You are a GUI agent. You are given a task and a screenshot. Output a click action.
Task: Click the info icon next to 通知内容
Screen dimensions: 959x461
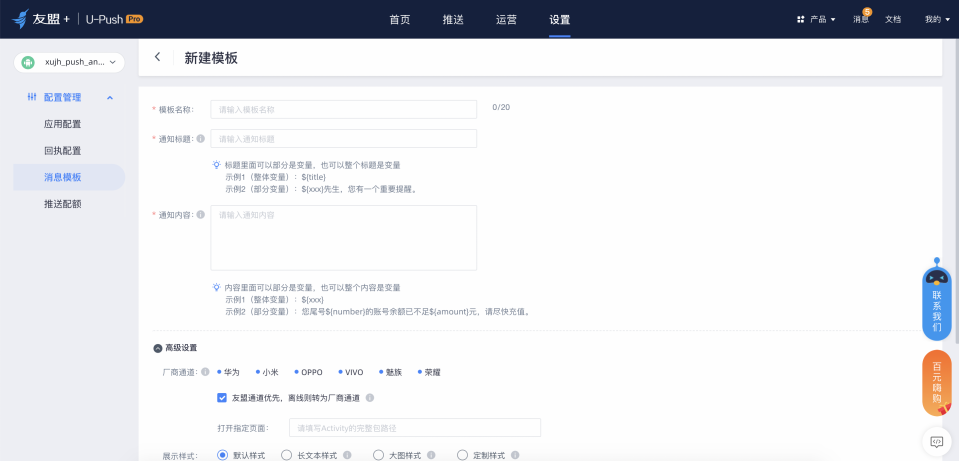pos(201,215)
